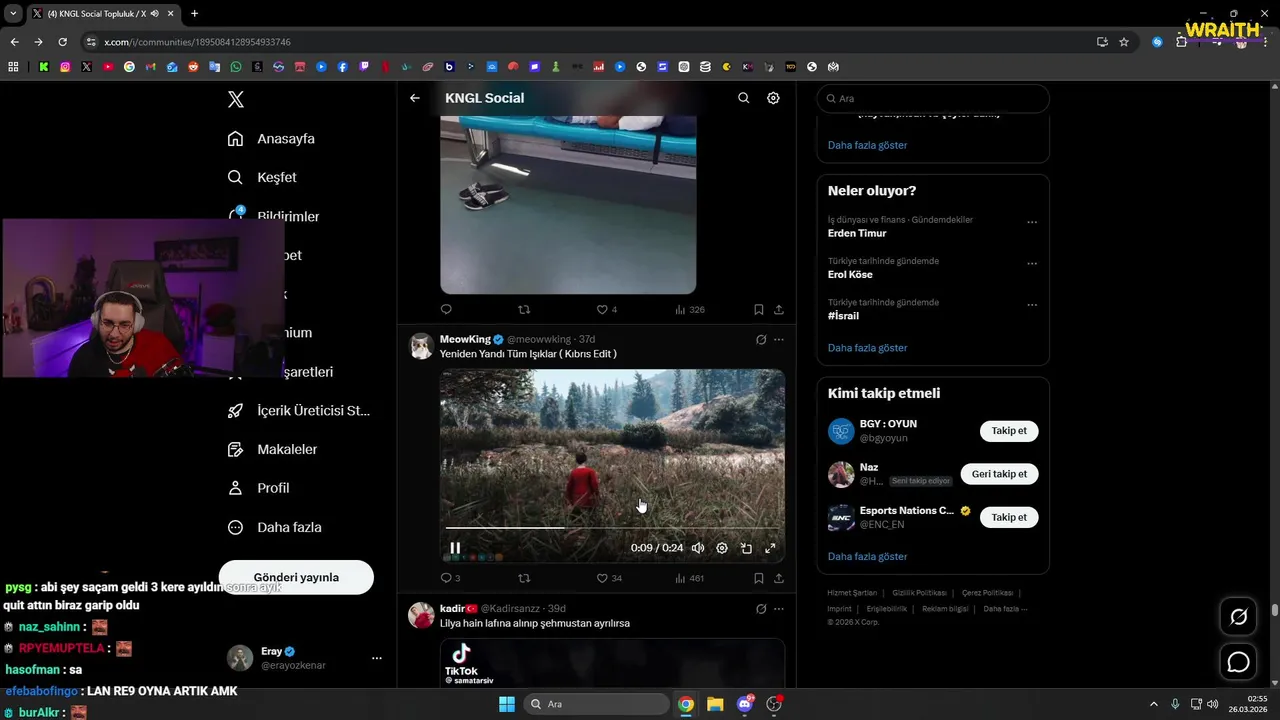
Task: Enter video fullscreen mode
Action: [770, 548]
